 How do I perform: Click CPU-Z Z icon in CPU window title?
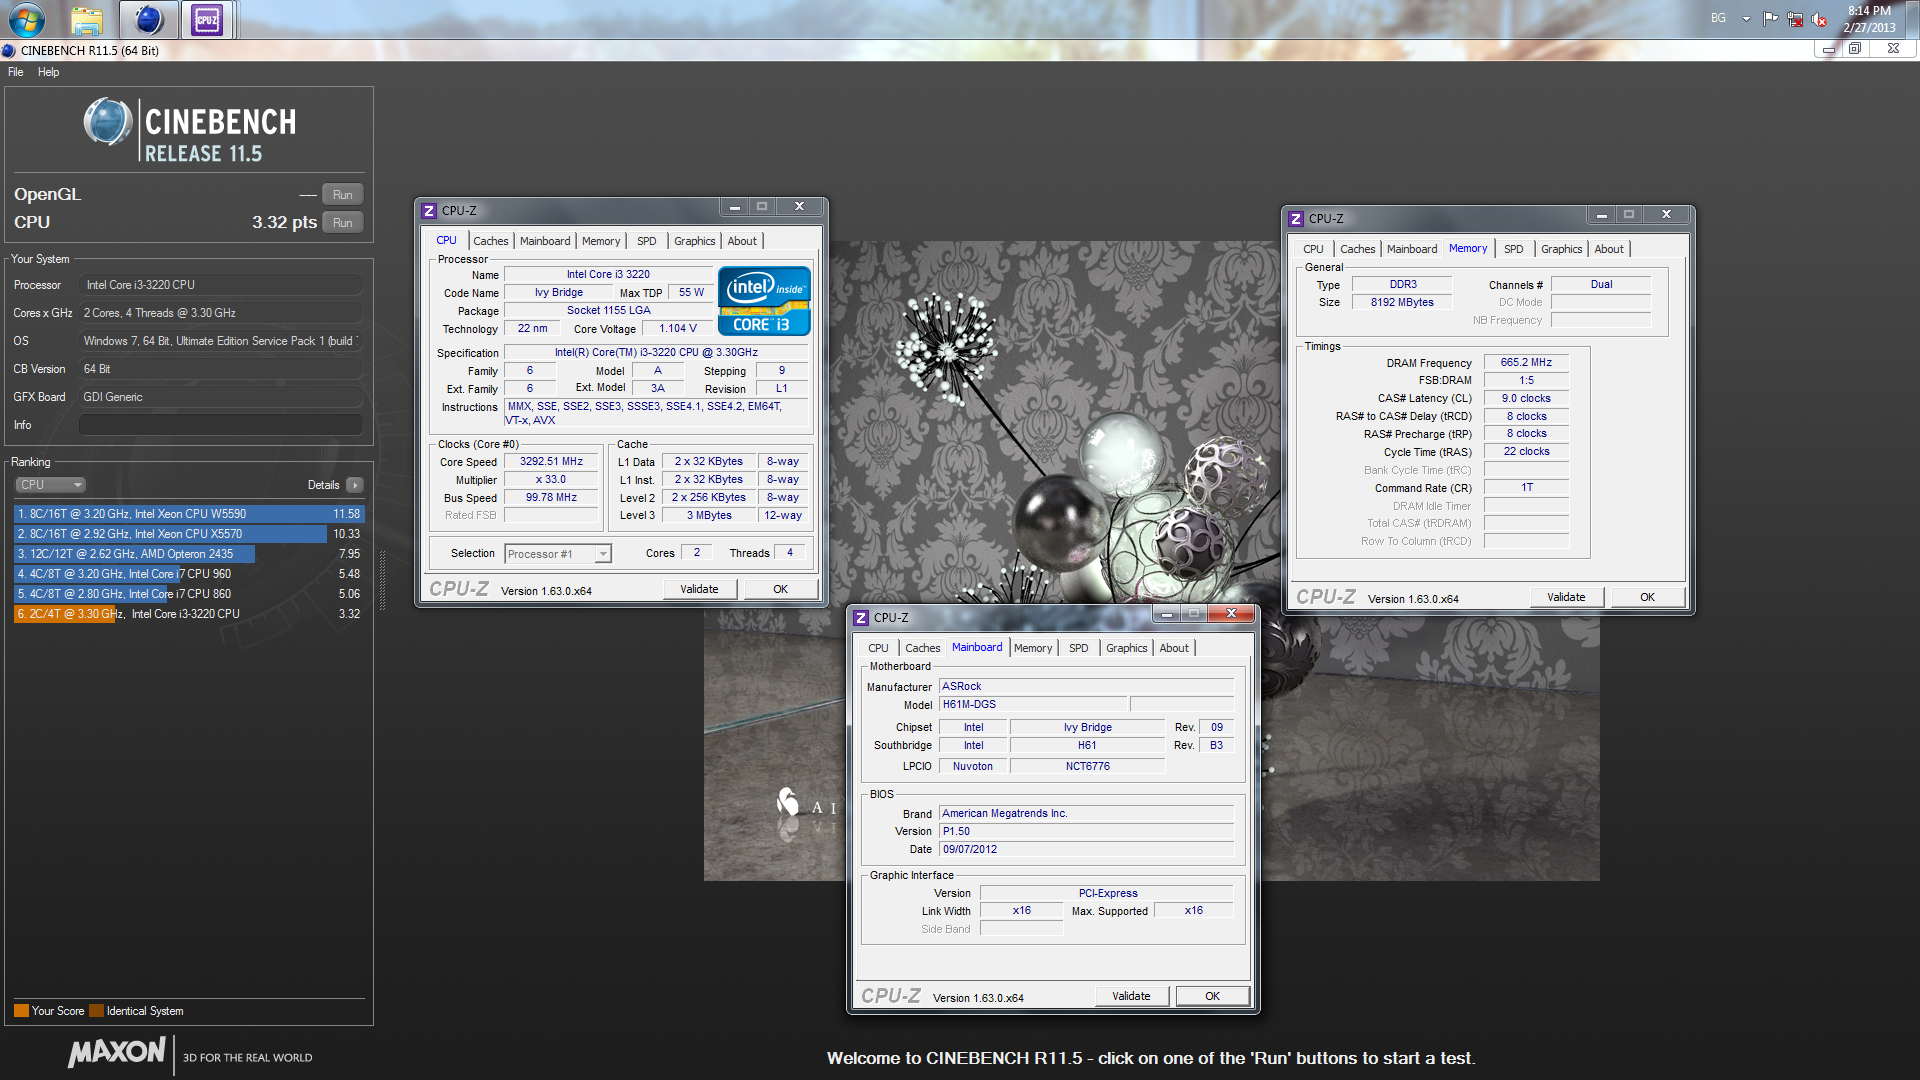(x=429, y=211)
